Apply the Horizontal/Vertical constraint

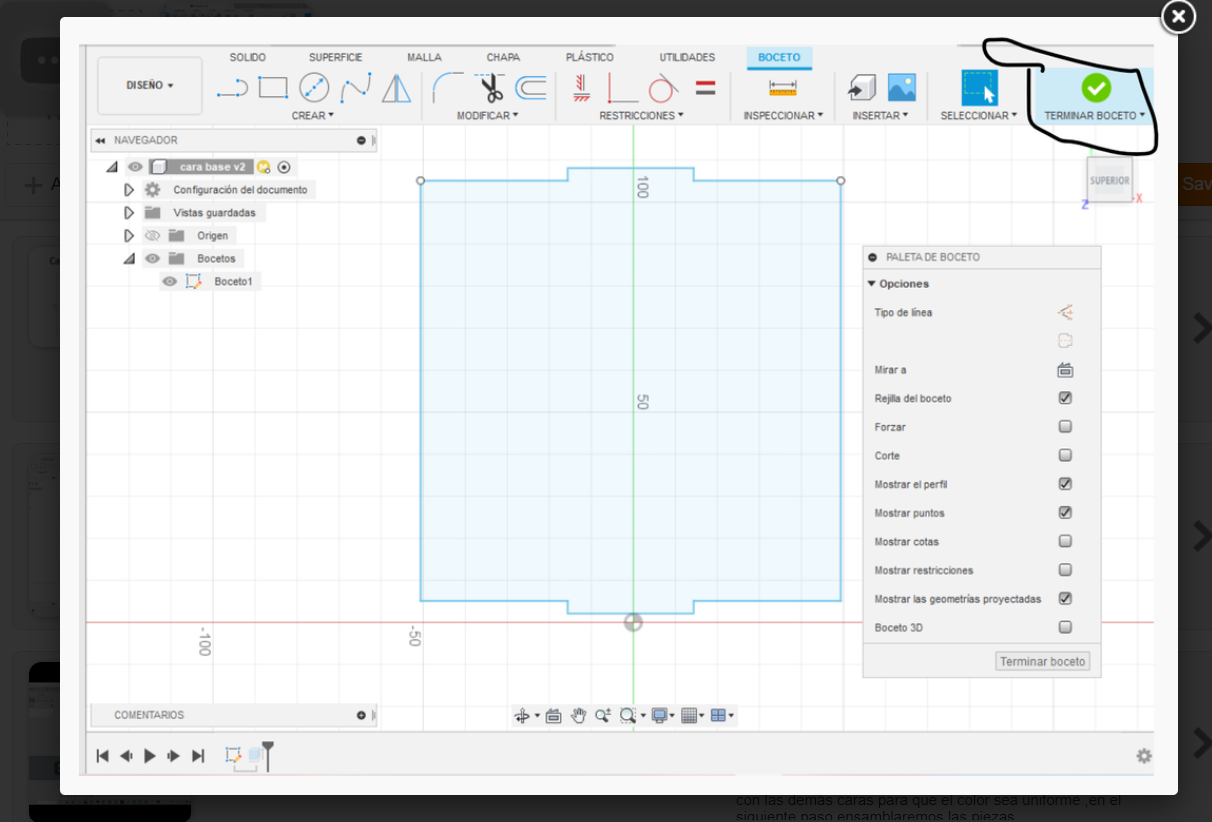(x=581, y=88)
